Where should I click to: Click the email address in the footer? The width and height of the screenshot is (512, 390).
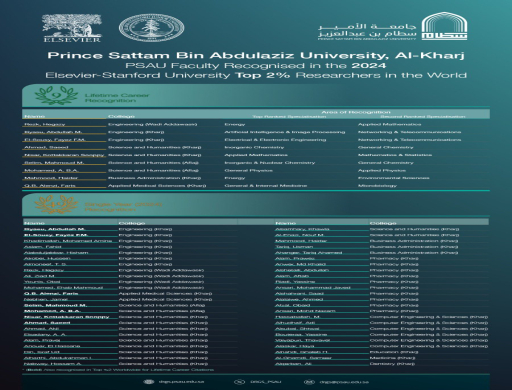344,382
